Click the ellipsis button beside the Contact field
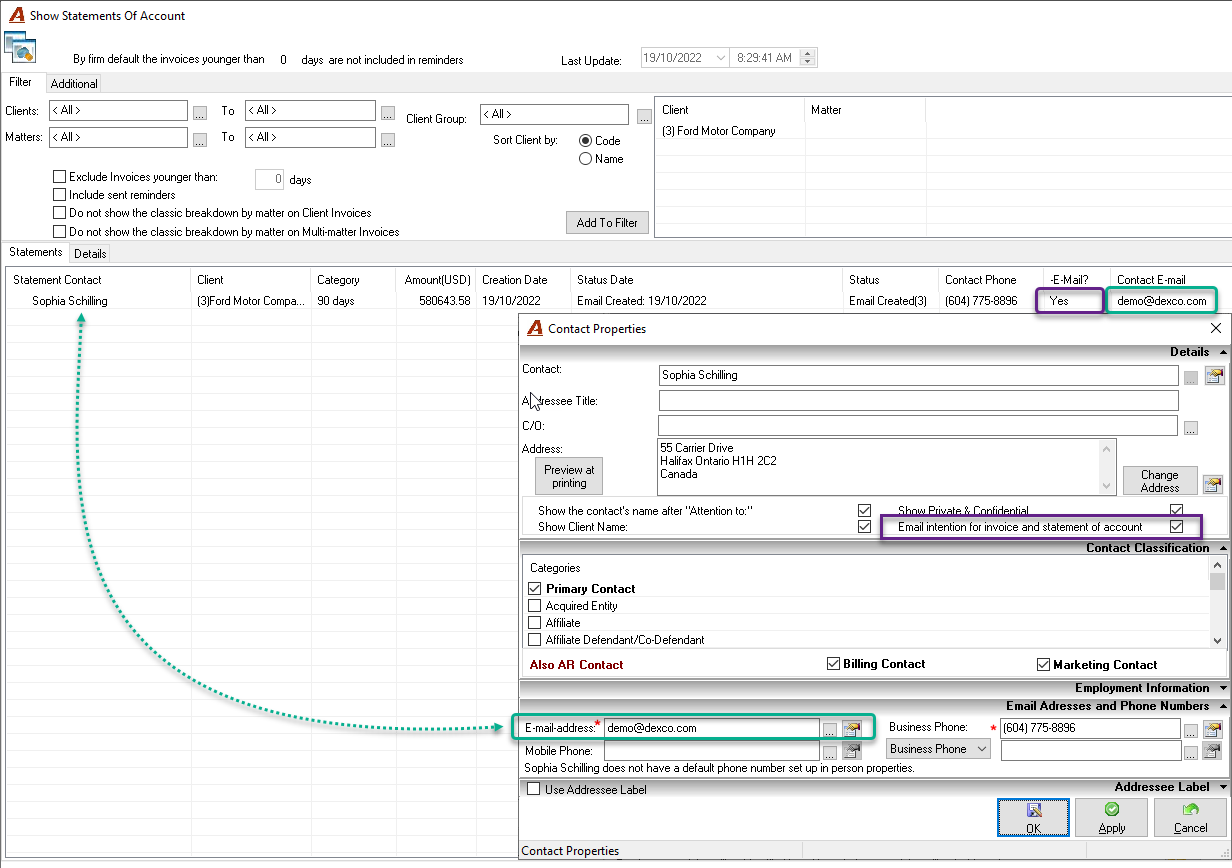The width and height of the screenshot is (1232, 868). pyautogui.click(x=1191, y=377)
